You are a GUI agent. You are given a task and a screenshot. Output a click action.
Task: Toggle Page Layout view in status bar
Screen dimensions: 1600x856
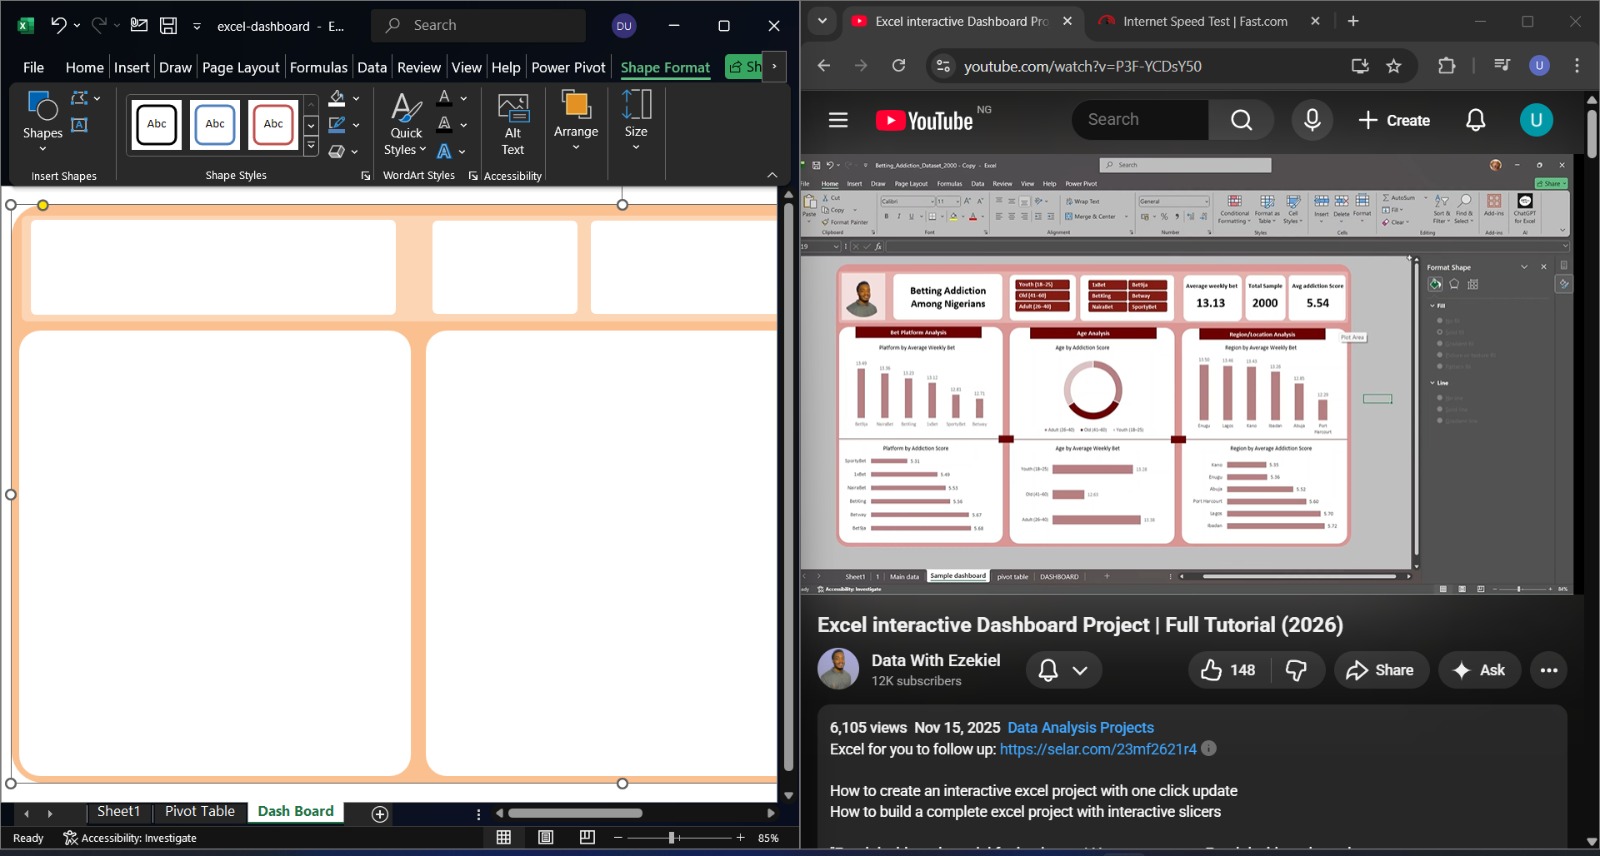coord(546,838)
